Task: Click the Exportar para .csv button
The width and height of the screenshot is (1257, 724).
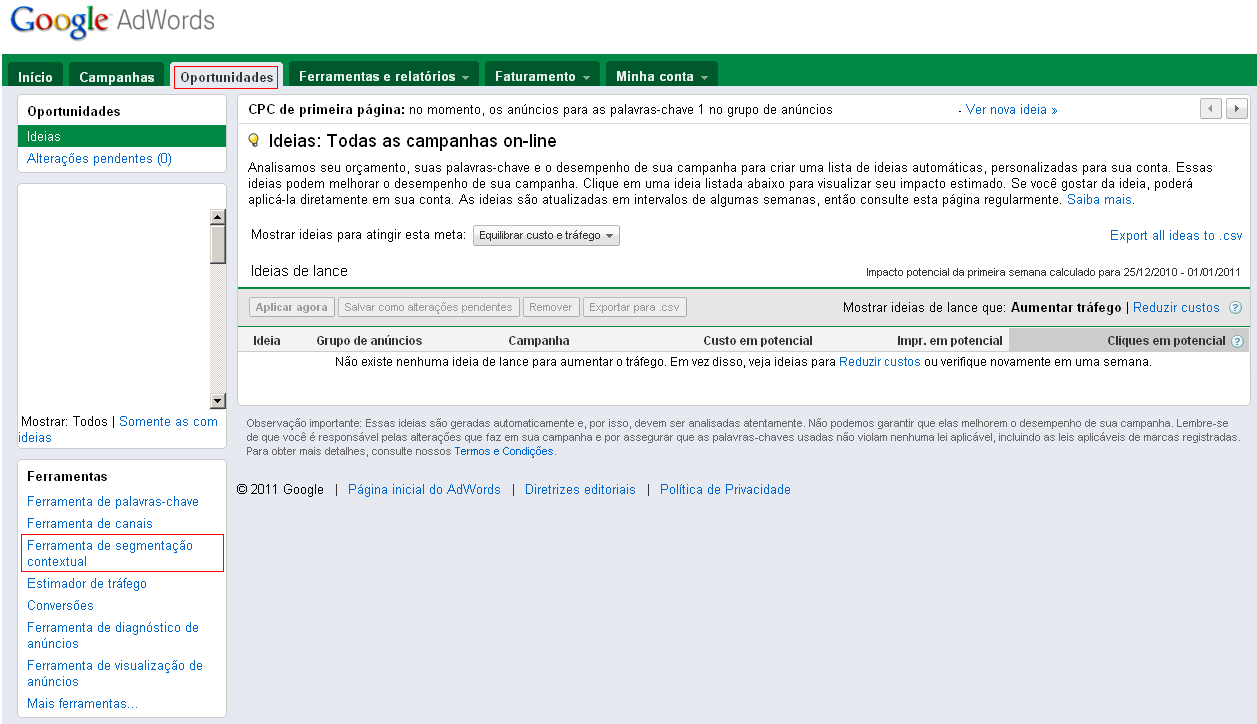Action: click(x=635, y=307)
